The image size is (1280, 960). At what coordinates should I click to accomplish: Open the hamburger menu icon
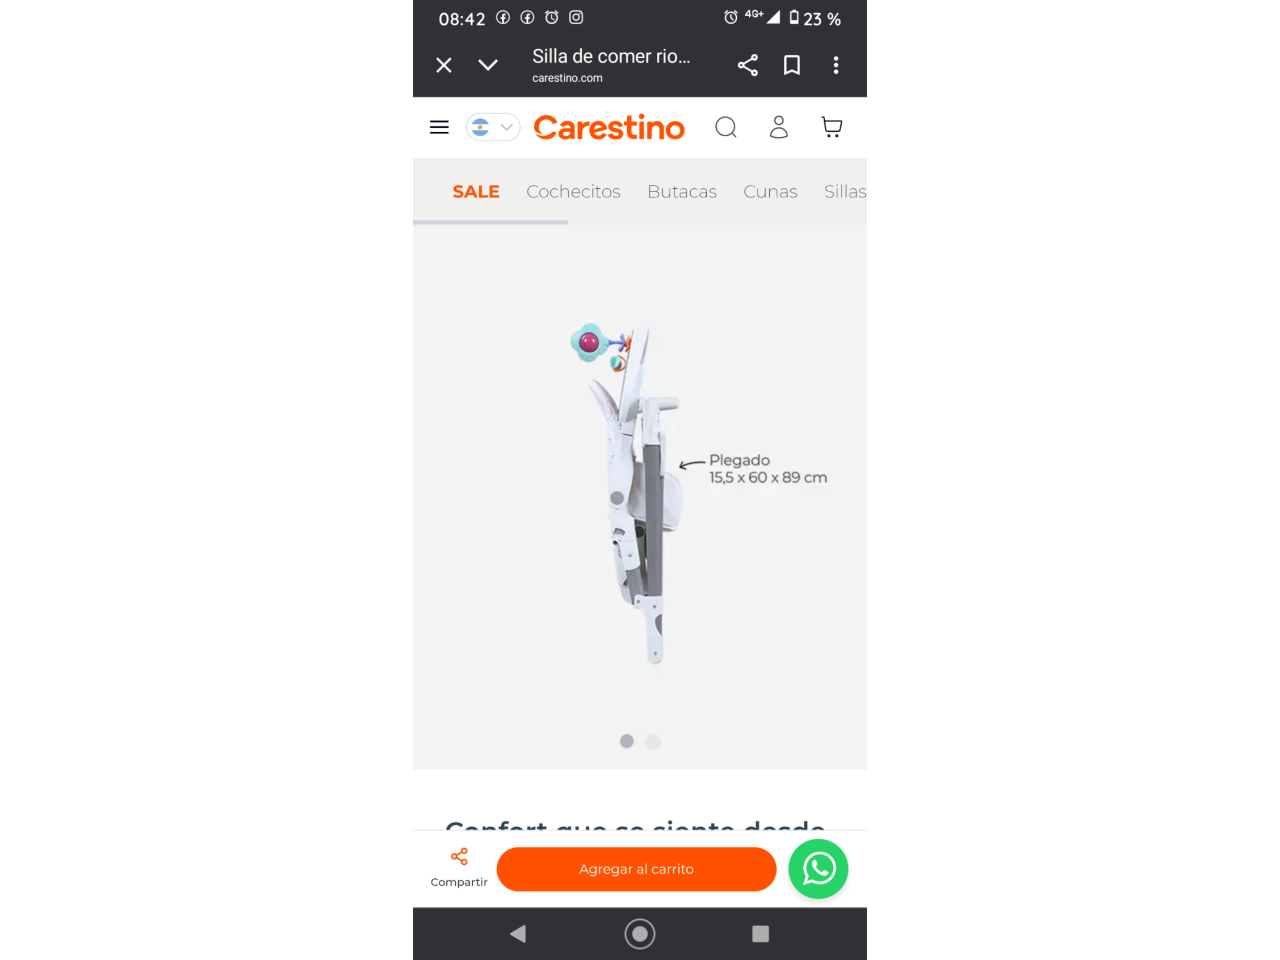point(439,127)
